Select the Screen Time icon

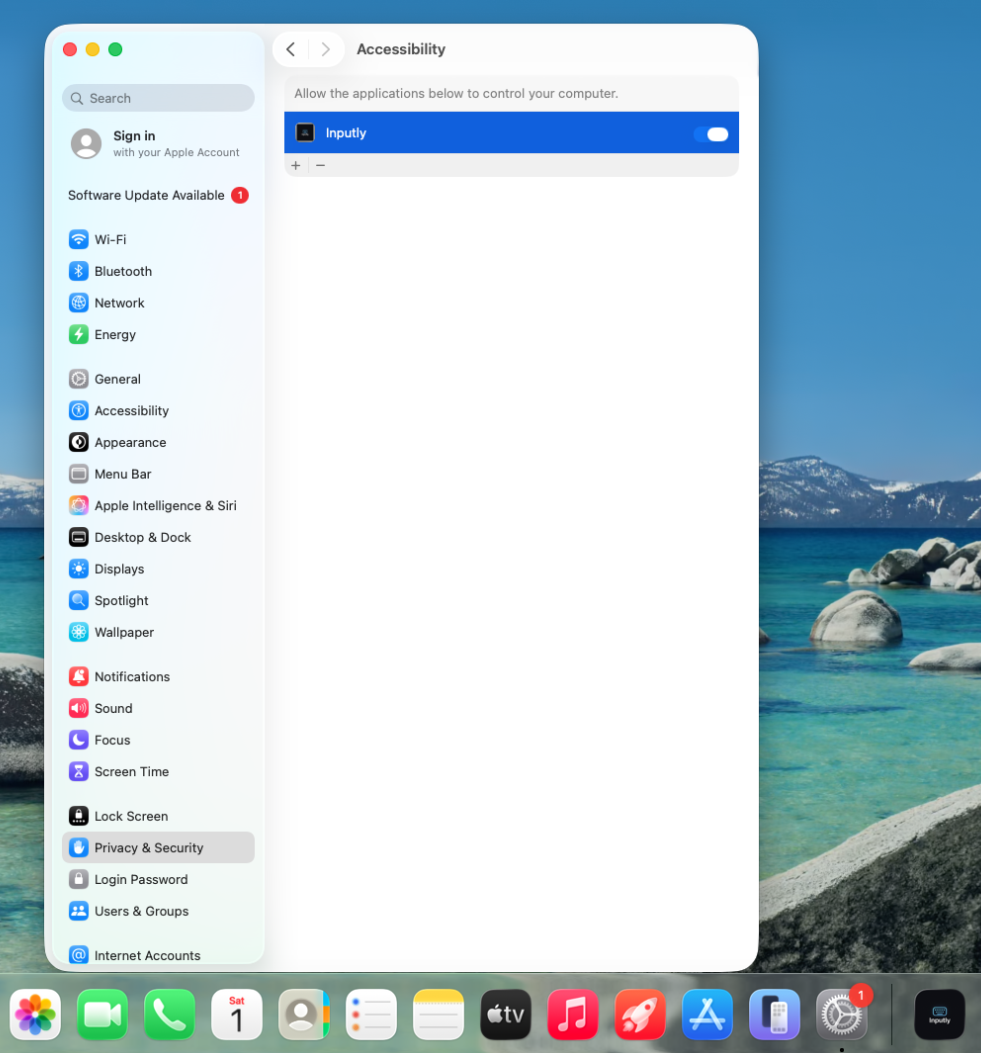tap(79, 772)
